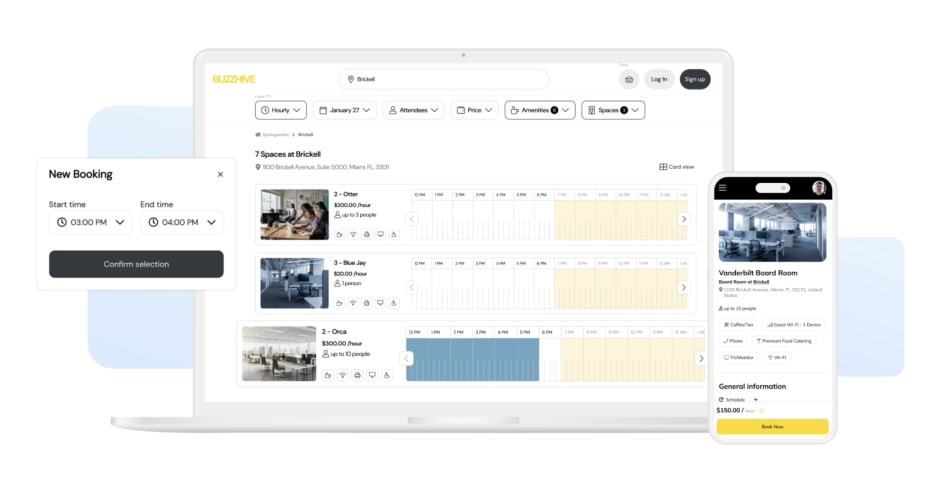This screenshot has width=940, height=486.
Task: Tap the Coffee/Tea amenity tag on the phone
Action: click(738, 325)
